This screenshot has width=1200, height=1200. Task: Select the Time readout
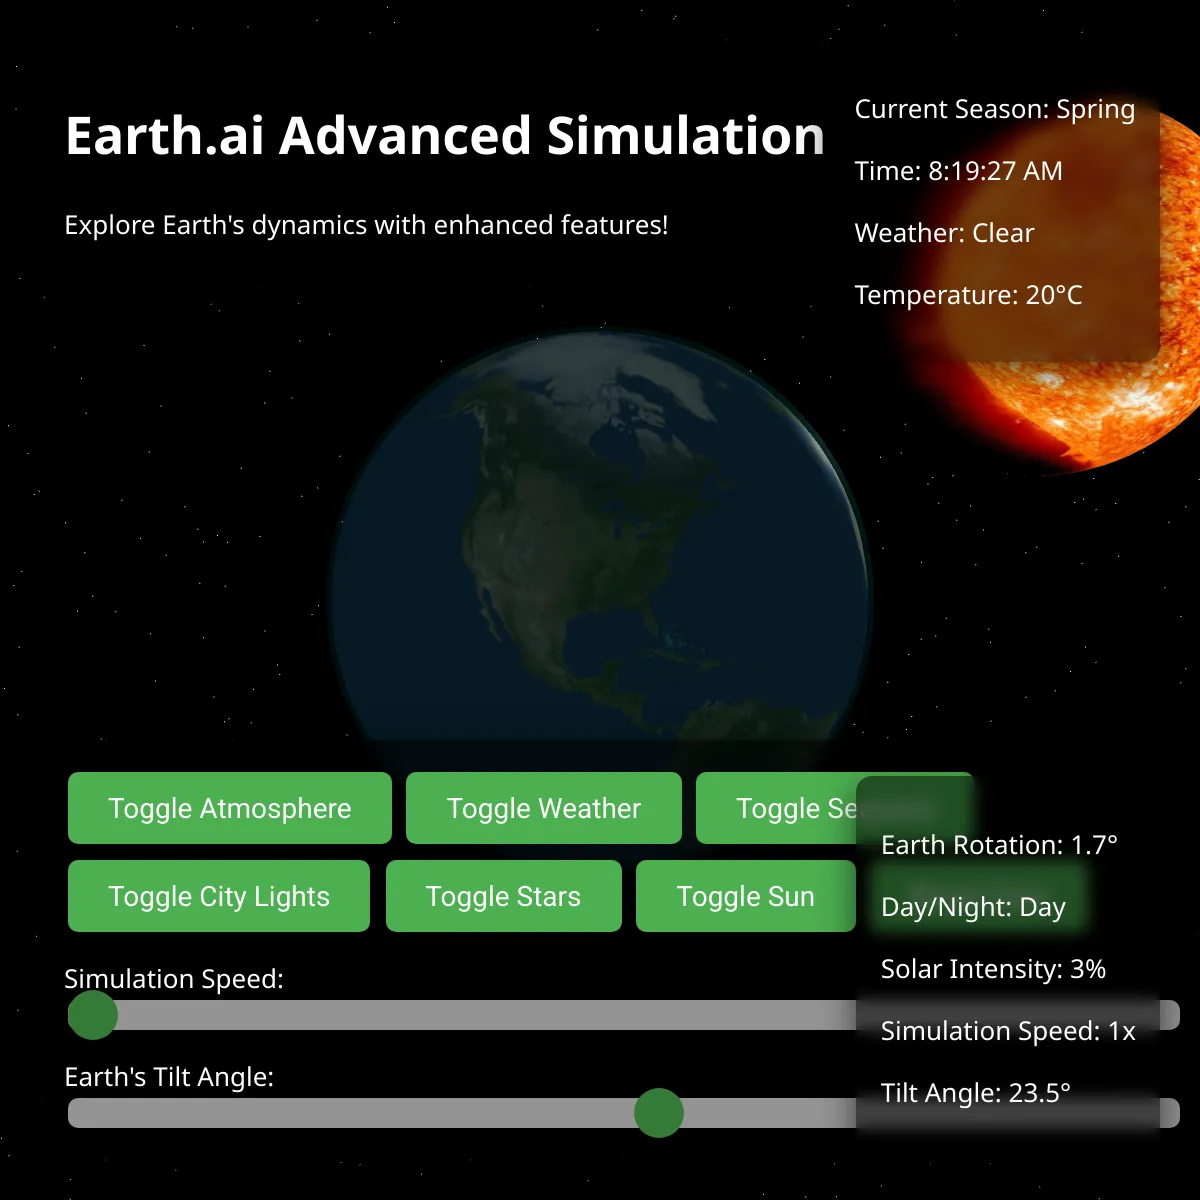tap(957, 171)
